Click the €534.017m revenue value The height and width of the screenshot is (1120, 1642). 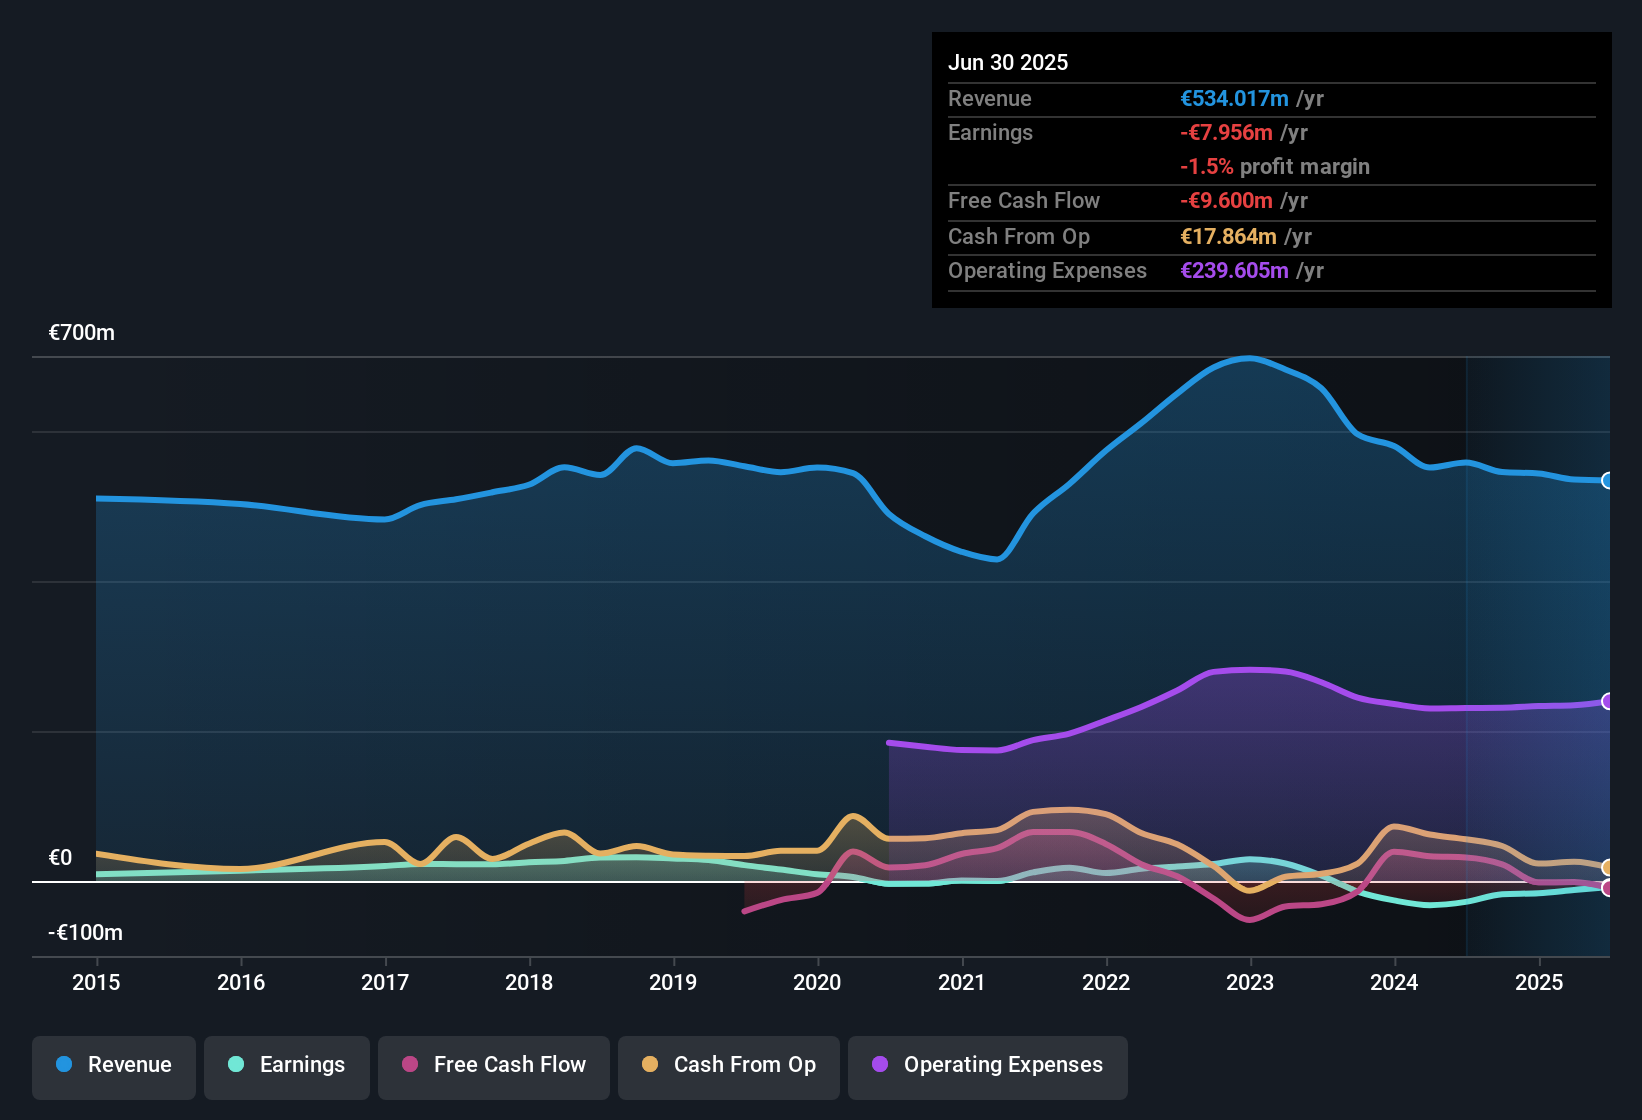coord(1233,99)
